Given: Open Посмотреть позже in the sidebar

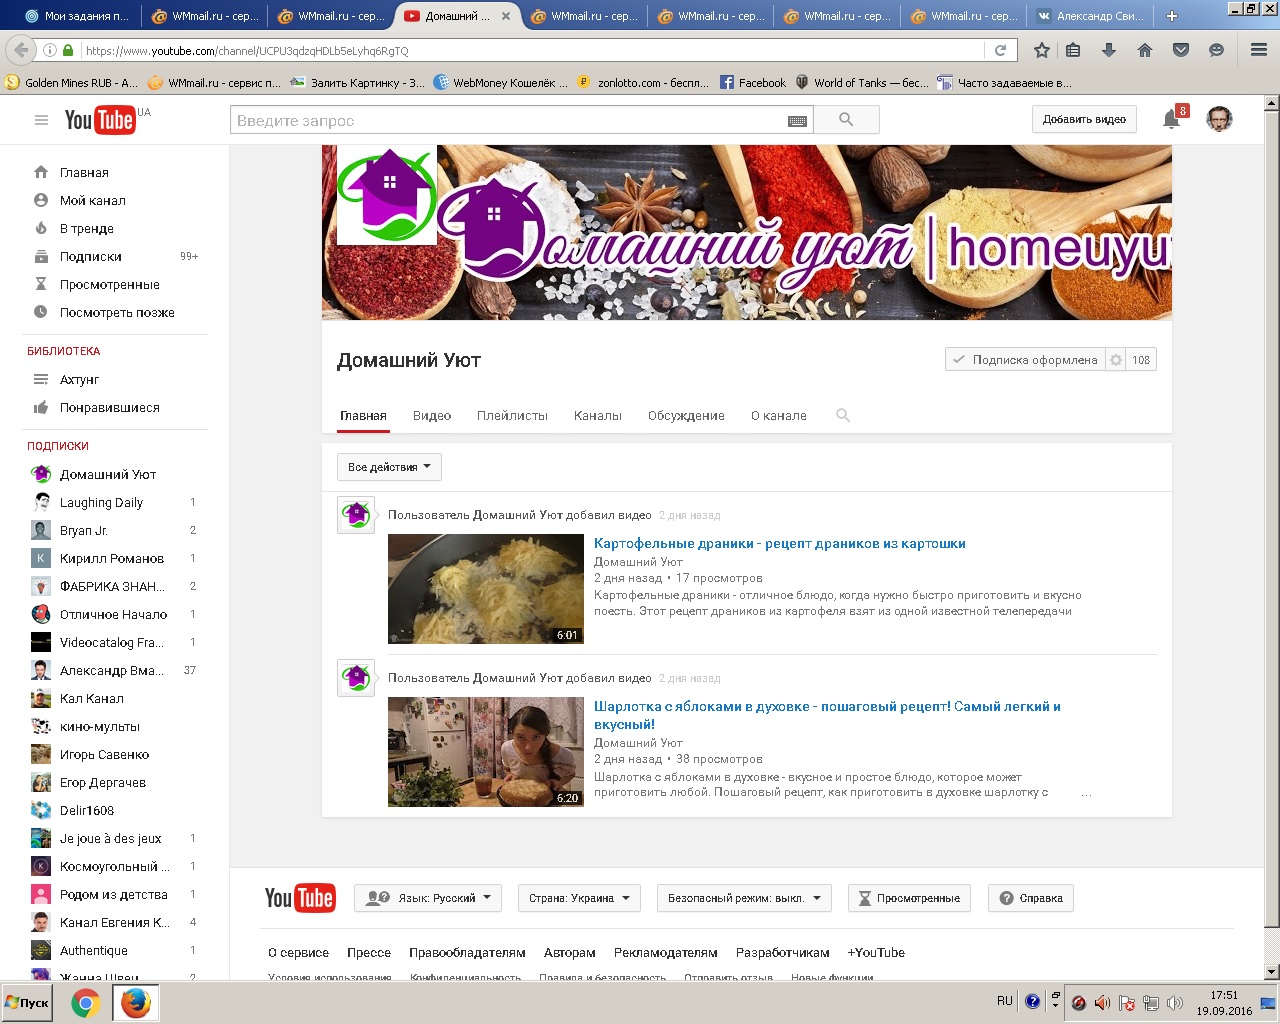Looking at the screenshot, I should tap(115, 313).
